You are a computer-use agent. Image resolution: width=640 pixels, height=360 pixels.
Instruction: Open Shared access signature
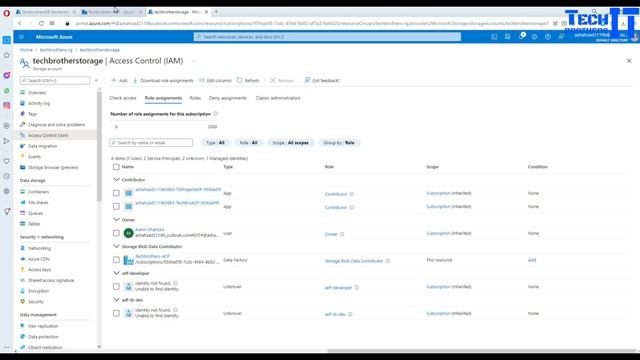click(x=51, y=280)
